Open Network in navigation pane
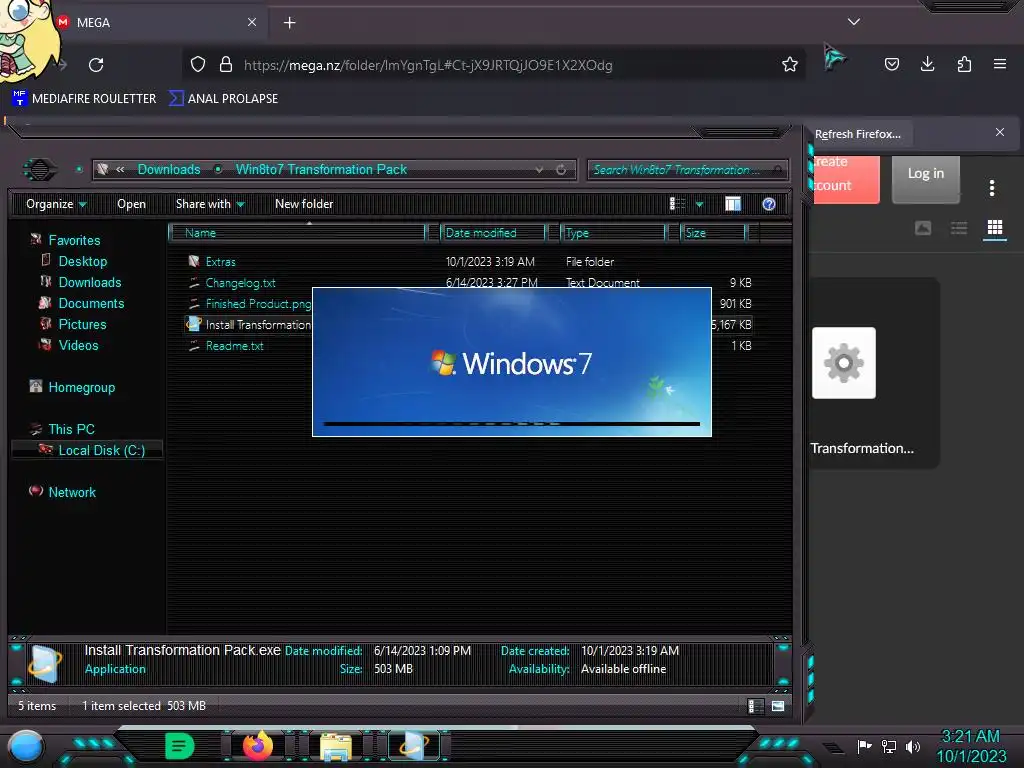Viewport: 1024px width, 768px height. (72, 492)
